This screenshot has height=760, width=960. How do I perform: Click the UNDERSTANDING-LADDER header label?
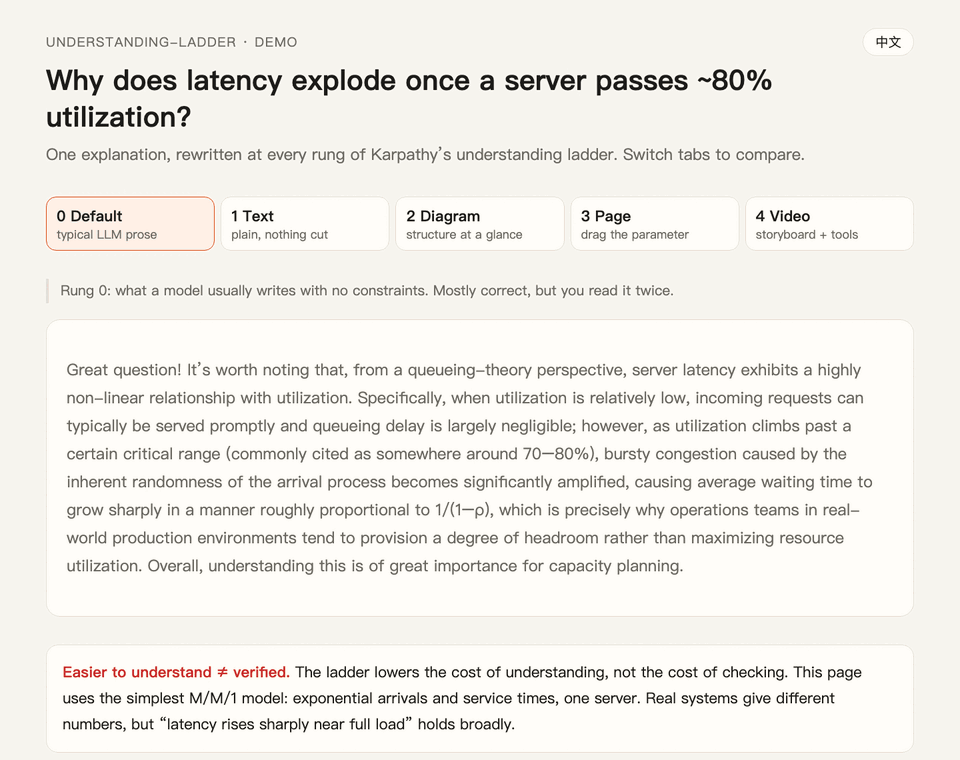tap(141, 42)
